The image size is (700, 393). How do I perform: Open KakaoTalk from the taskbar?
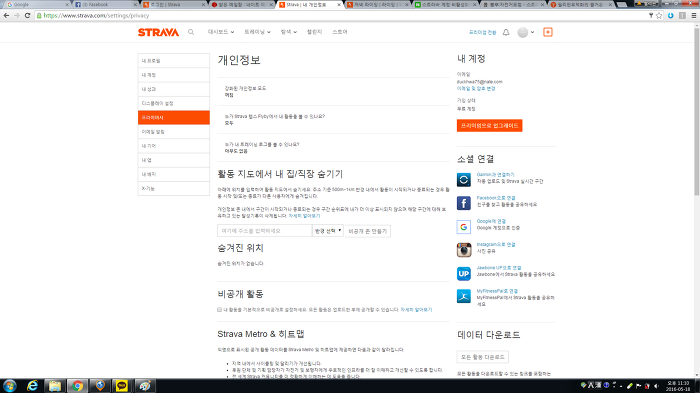[x=121, y=386]
